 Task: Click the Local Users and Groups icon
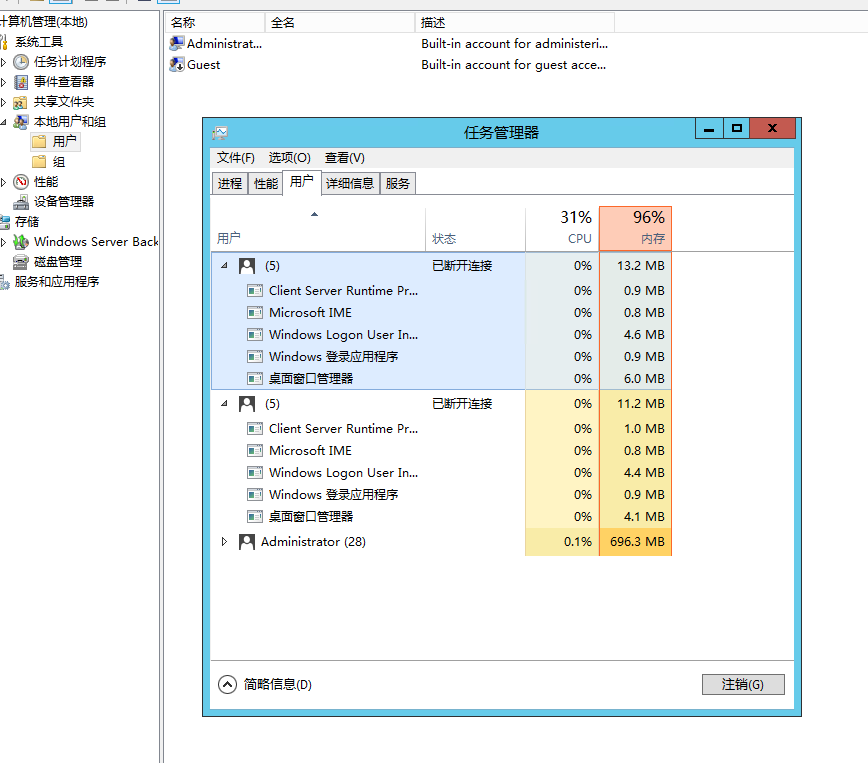pos(21,122)
